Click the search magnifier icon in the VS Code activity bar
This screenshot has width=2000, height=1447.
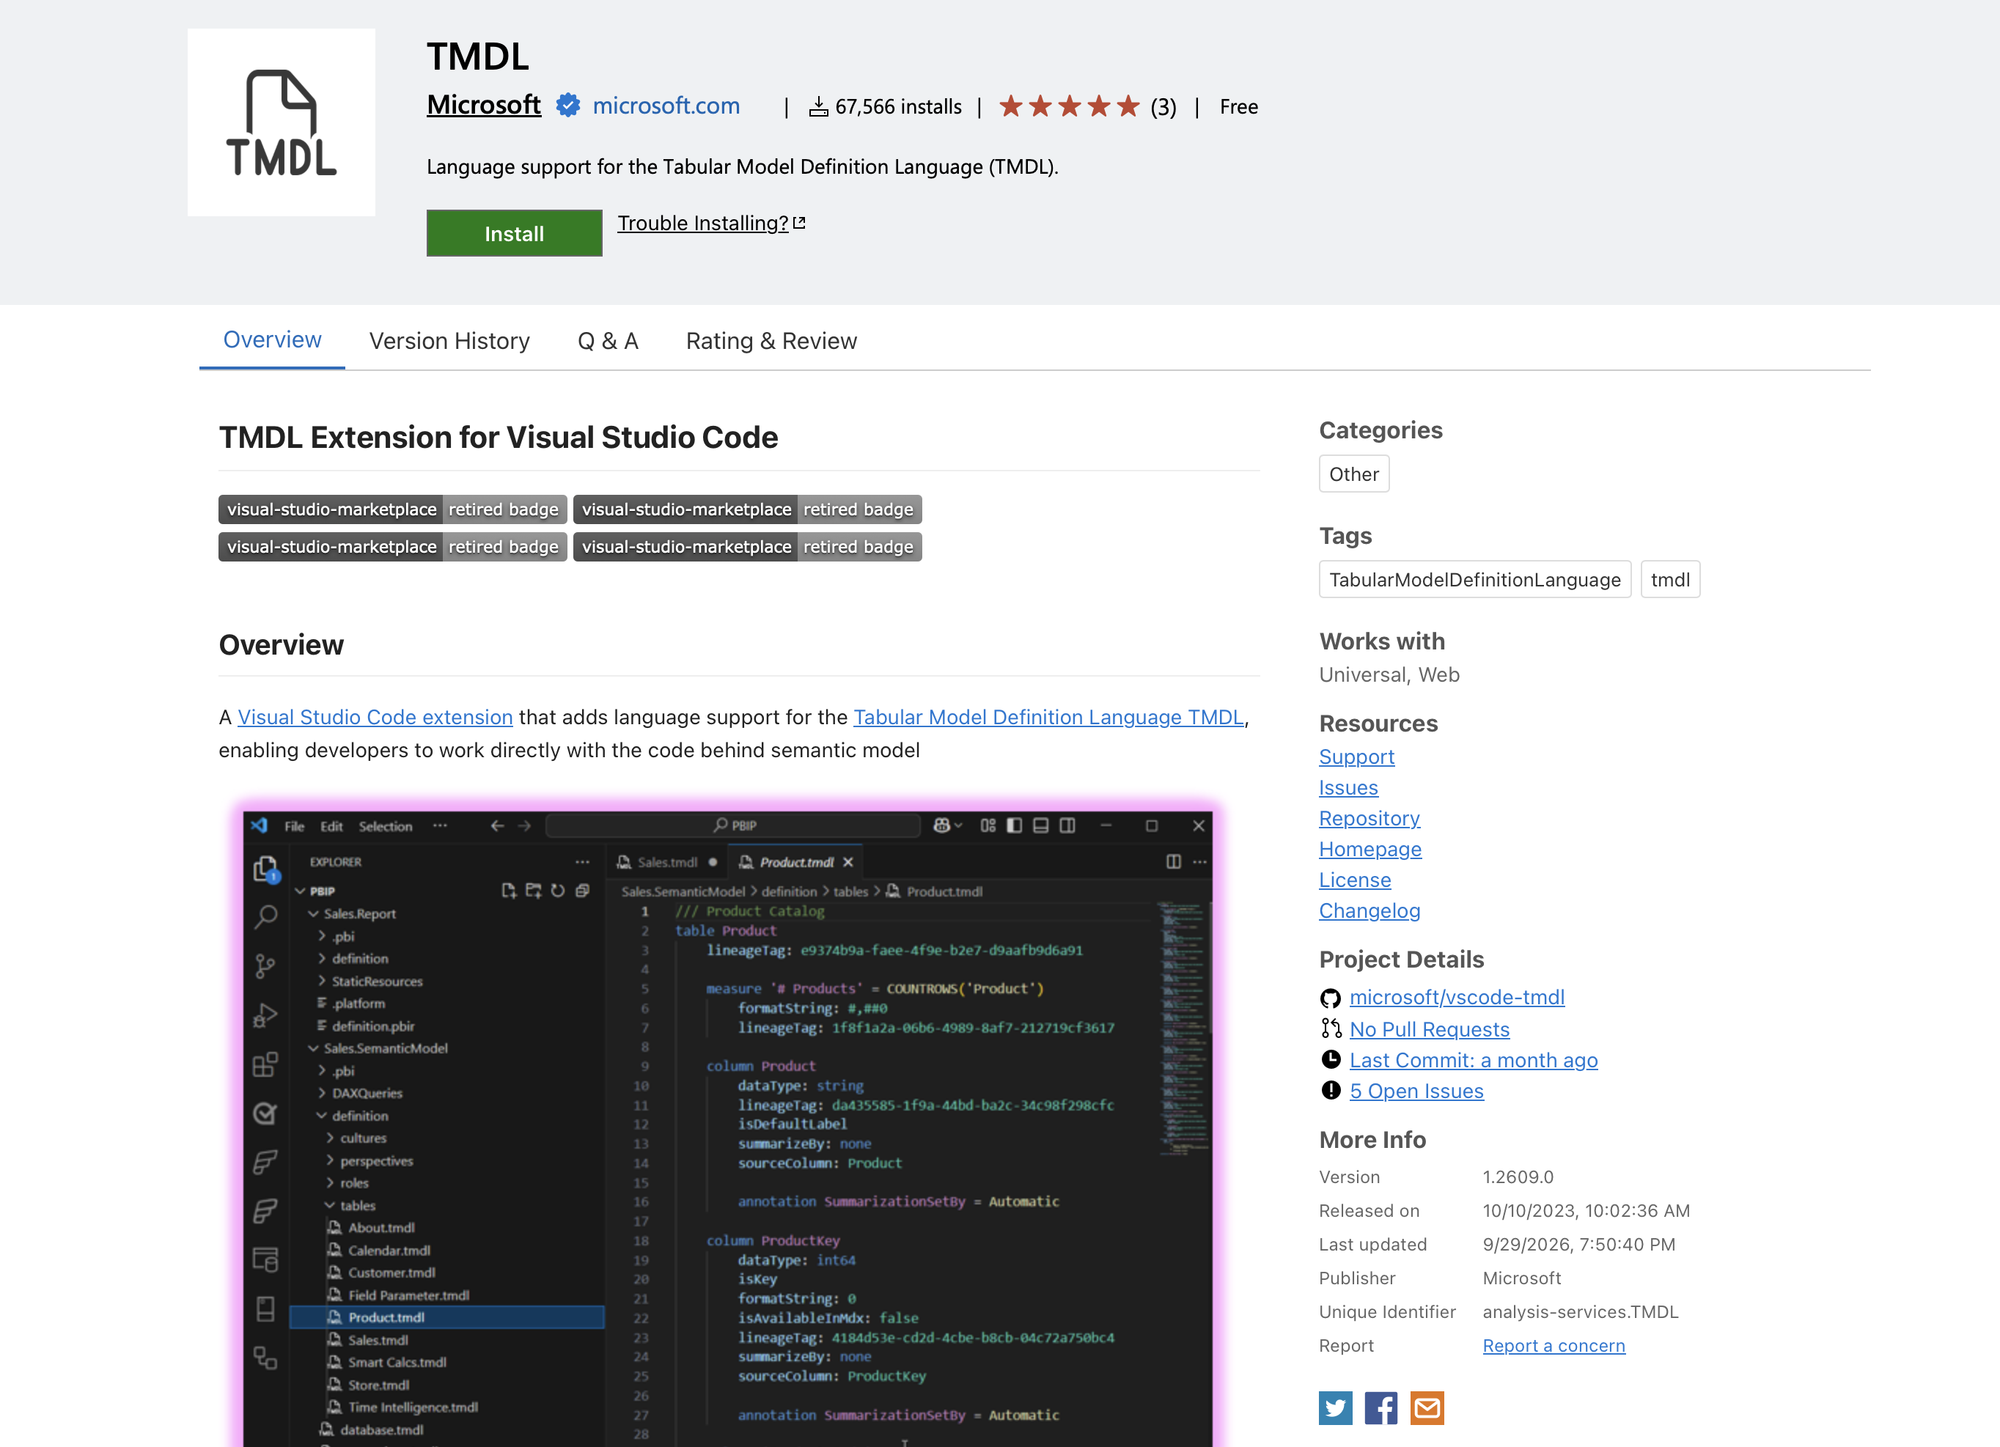[265, 917]
